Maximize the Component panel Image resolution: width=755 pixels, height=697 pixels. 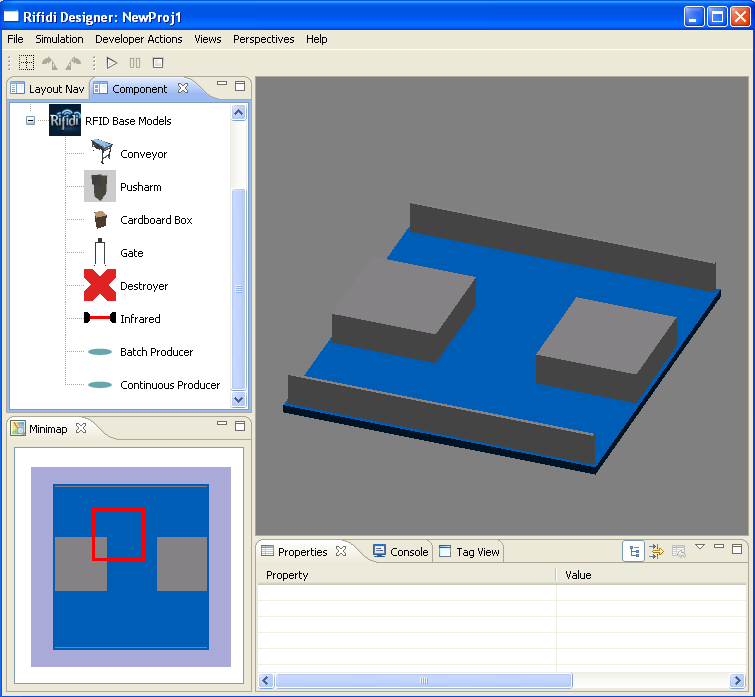pos(240,86)
